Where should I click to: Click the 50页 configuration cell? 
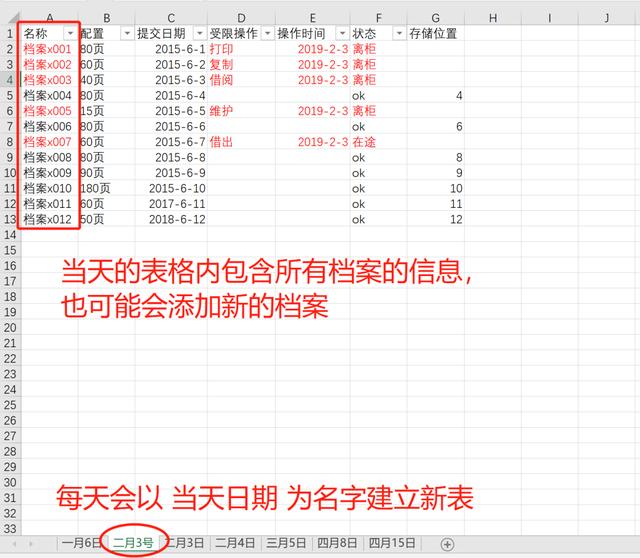pos(107,220)
